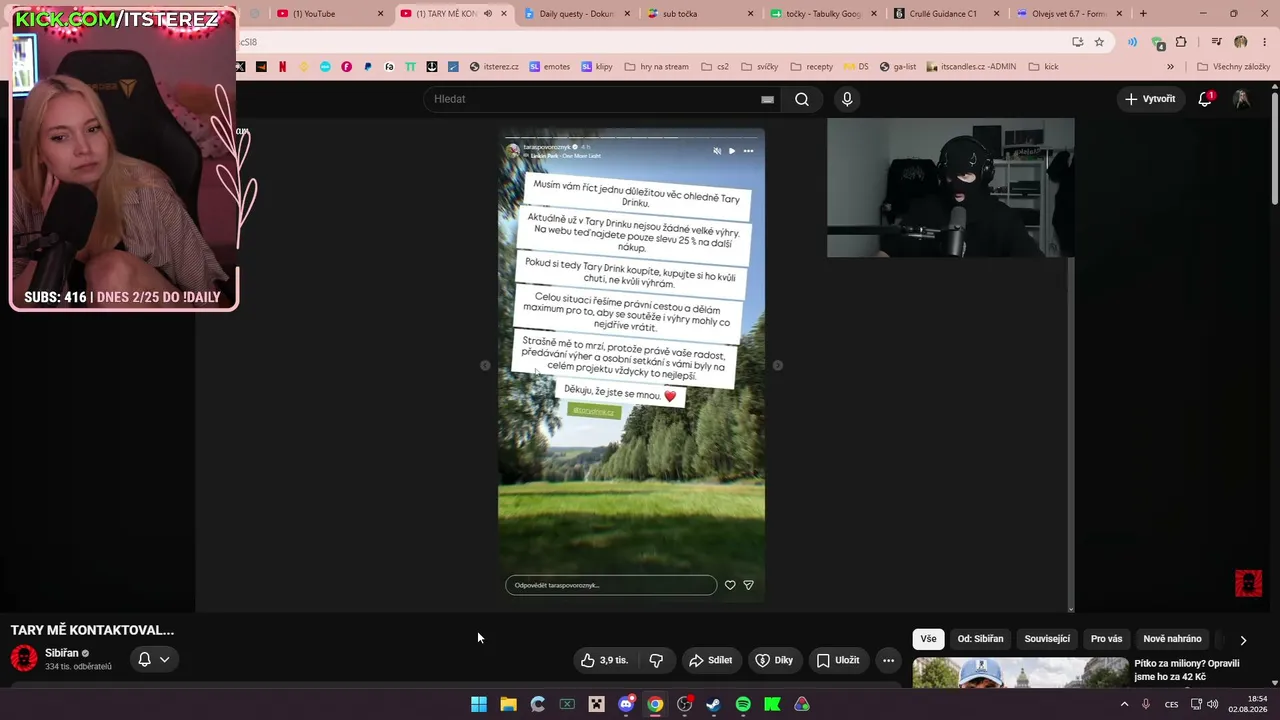
Task: Click the Vytvořit create button
Action: (x=1150, y=99)
